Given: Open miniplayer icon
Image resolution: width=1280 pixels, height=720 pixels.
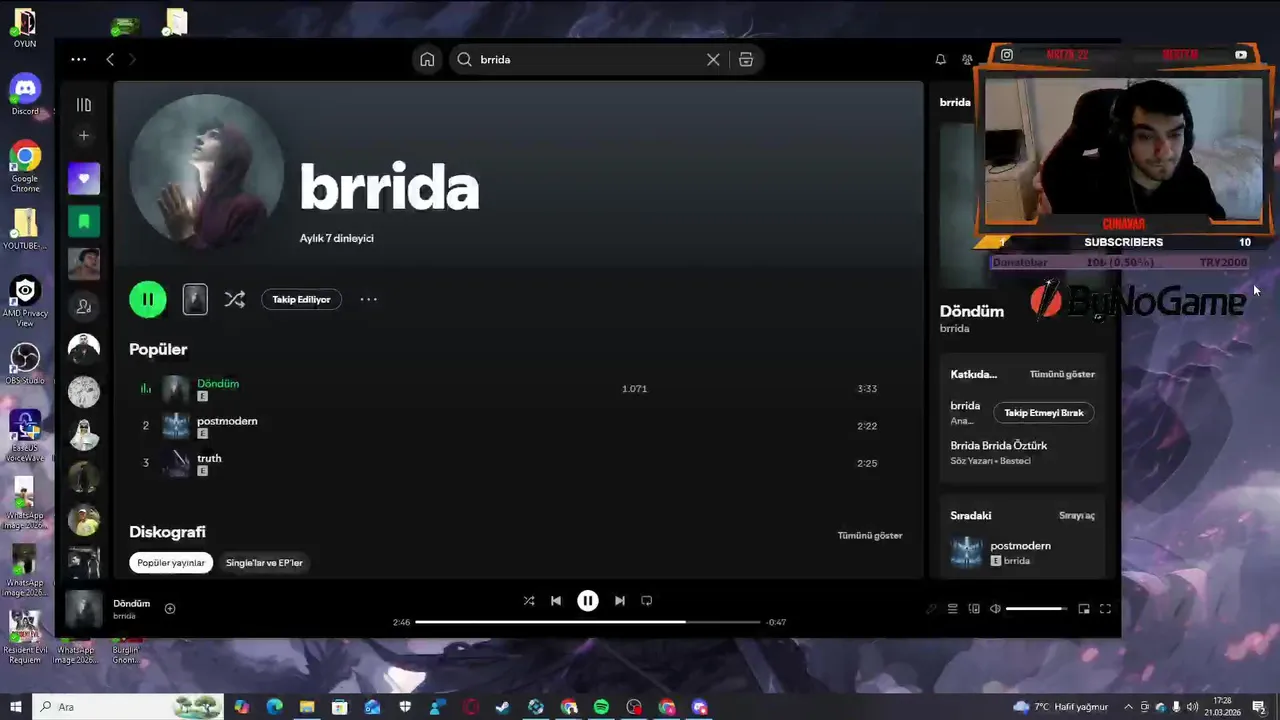Looking at the screenshot, I should pyautogui.click(x=1084, y=609).
